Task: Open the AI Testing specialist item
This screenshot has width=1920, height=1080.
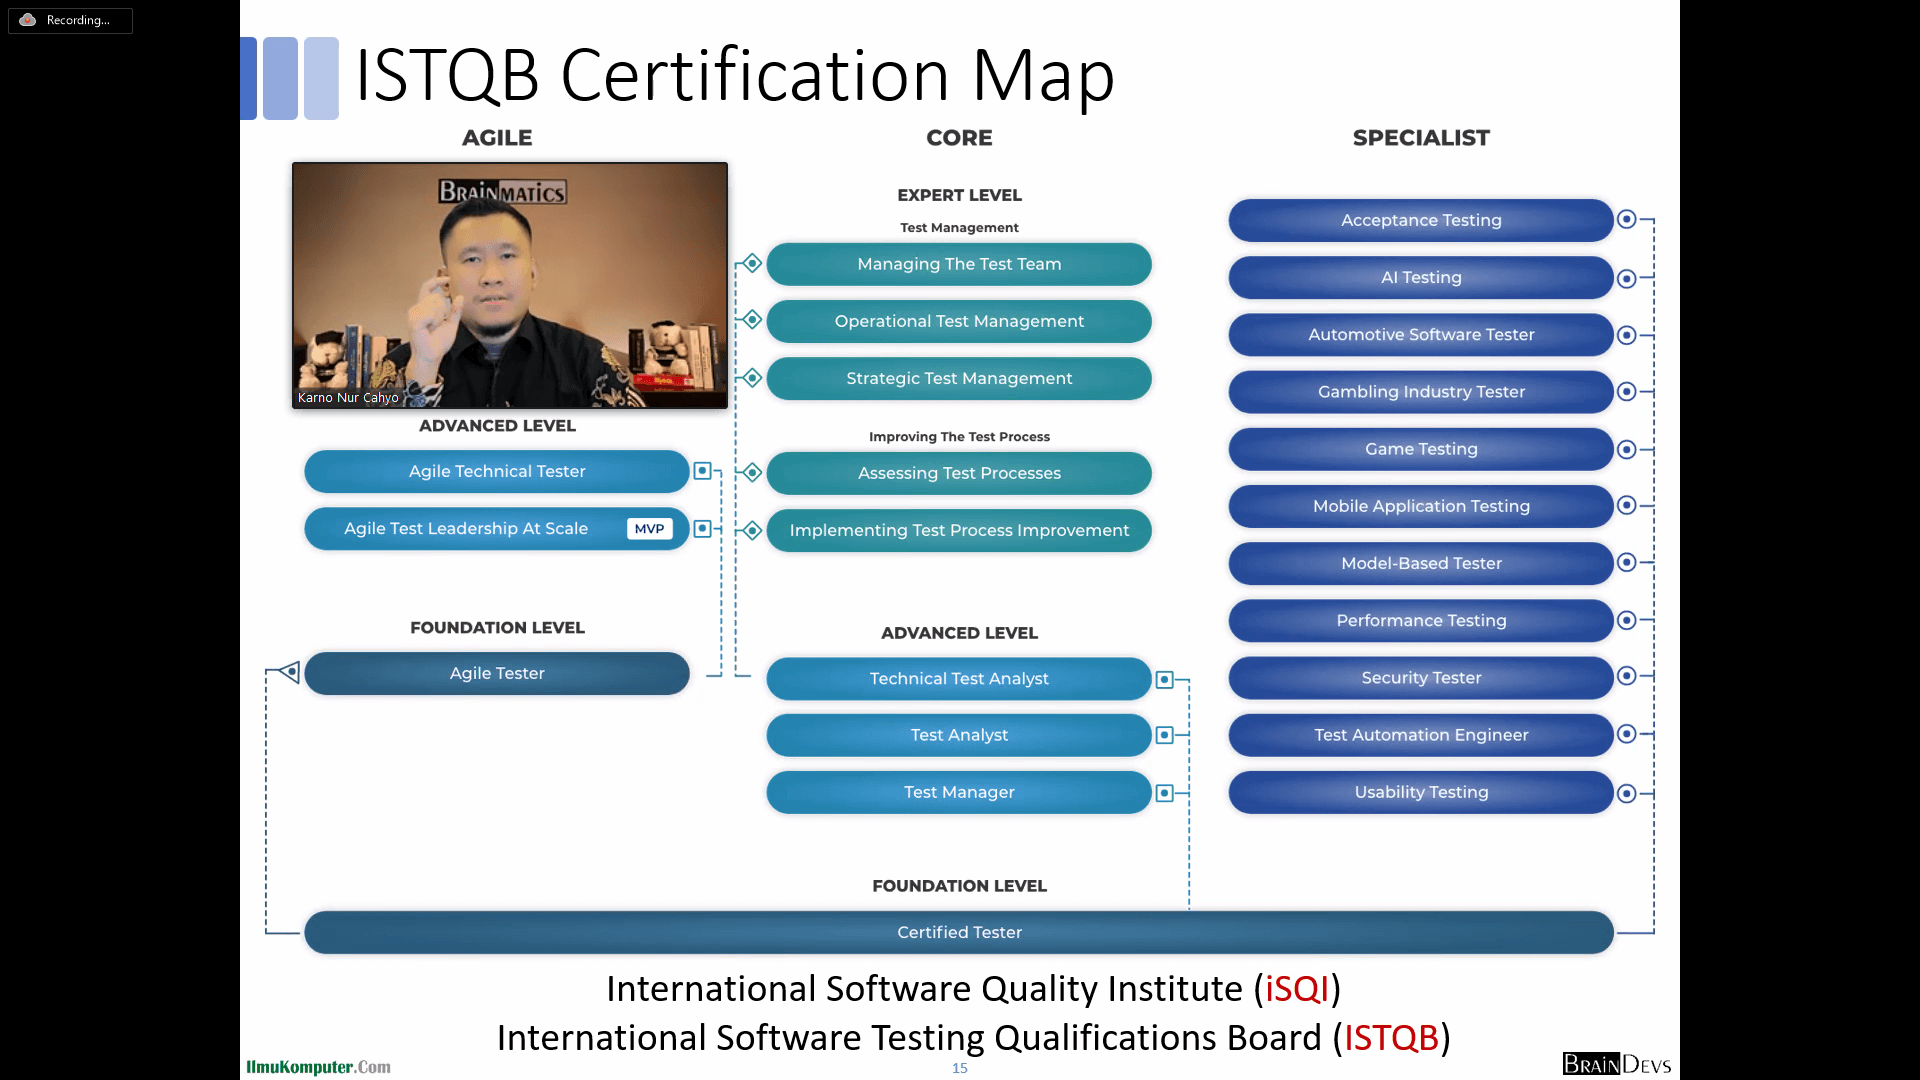Action: 1420,278
